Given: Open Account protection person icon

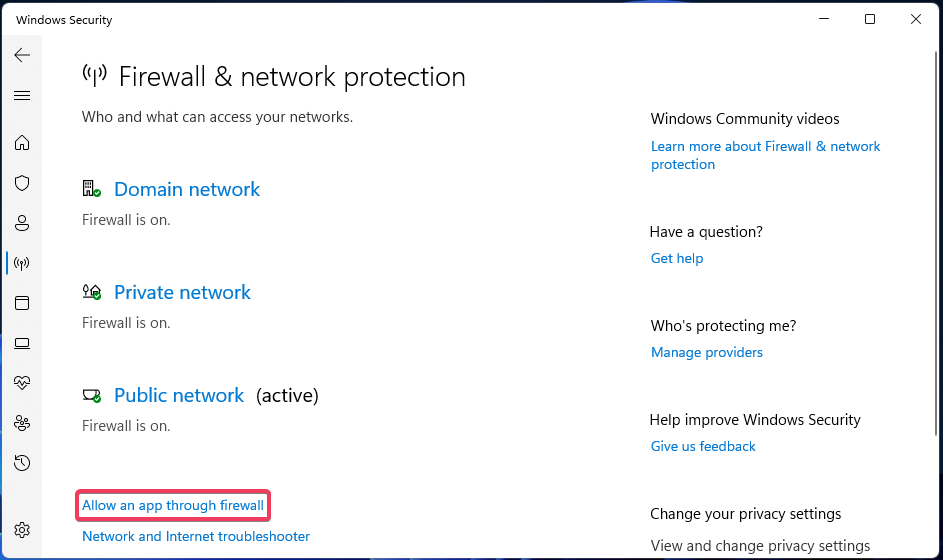Looking at the screenshot, I should [22, 223].
